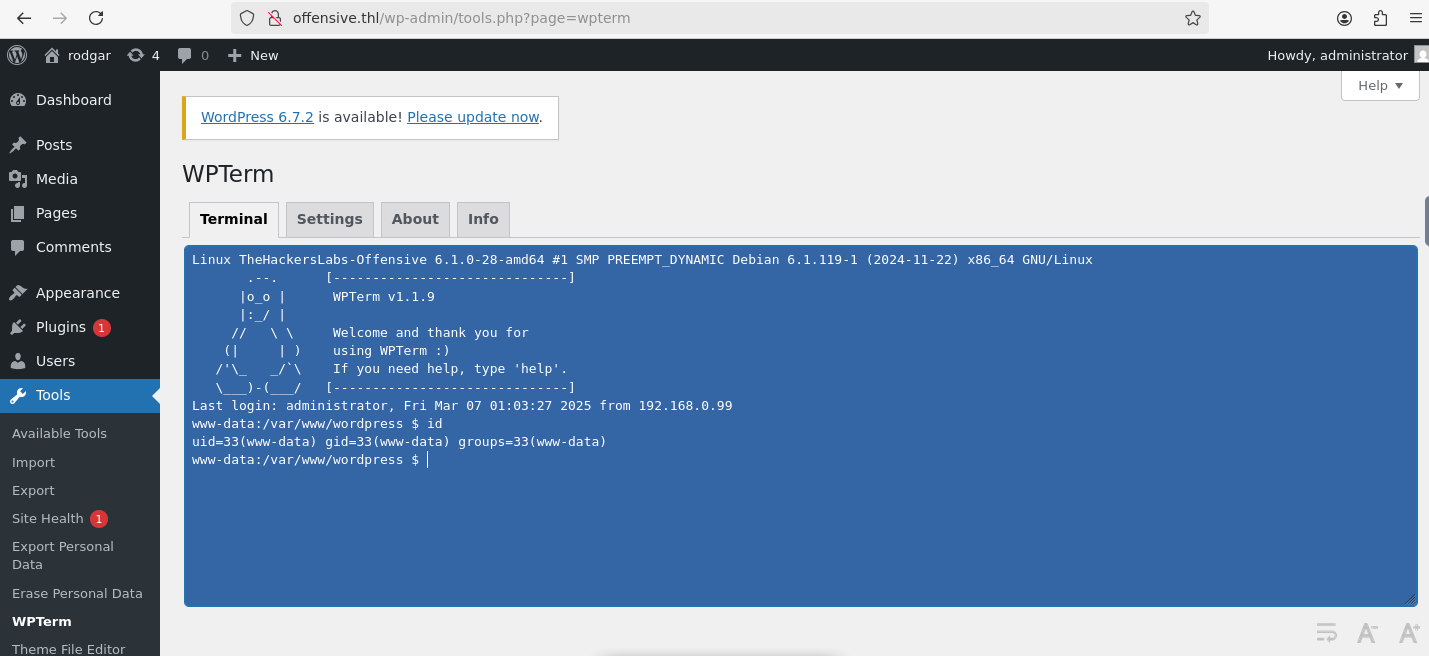This screenshot has width=1429, height=656.
Task: Click Media icon in sidebar
Action: (x=18, y=179)
